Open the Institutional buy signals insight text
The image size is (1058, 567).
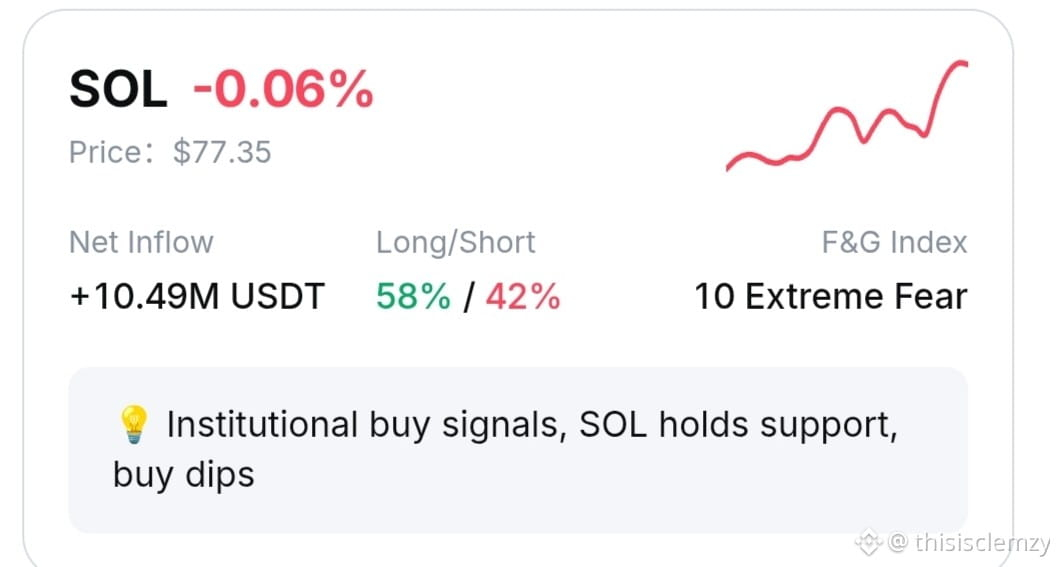tap(532, 425)
